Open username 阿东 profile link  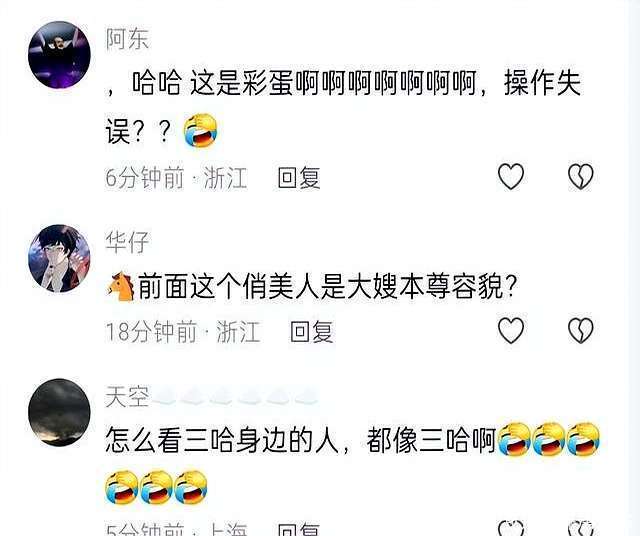[127, 39]
